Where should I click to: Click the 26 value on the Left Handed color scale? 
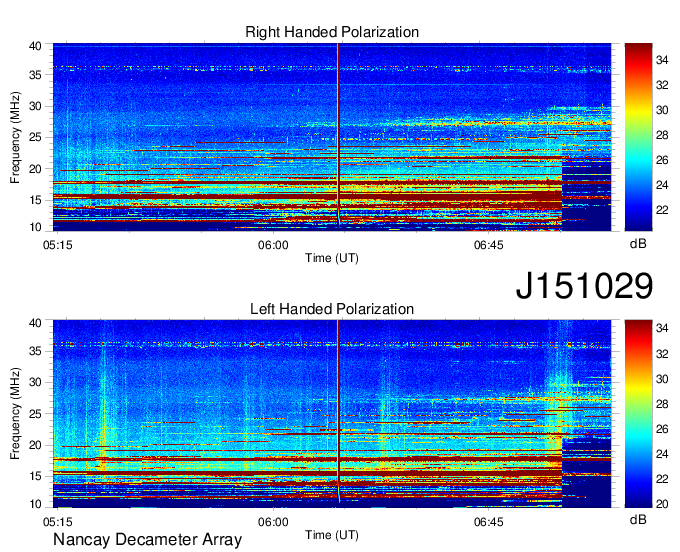pyautogui.click(x=662, y=428)
